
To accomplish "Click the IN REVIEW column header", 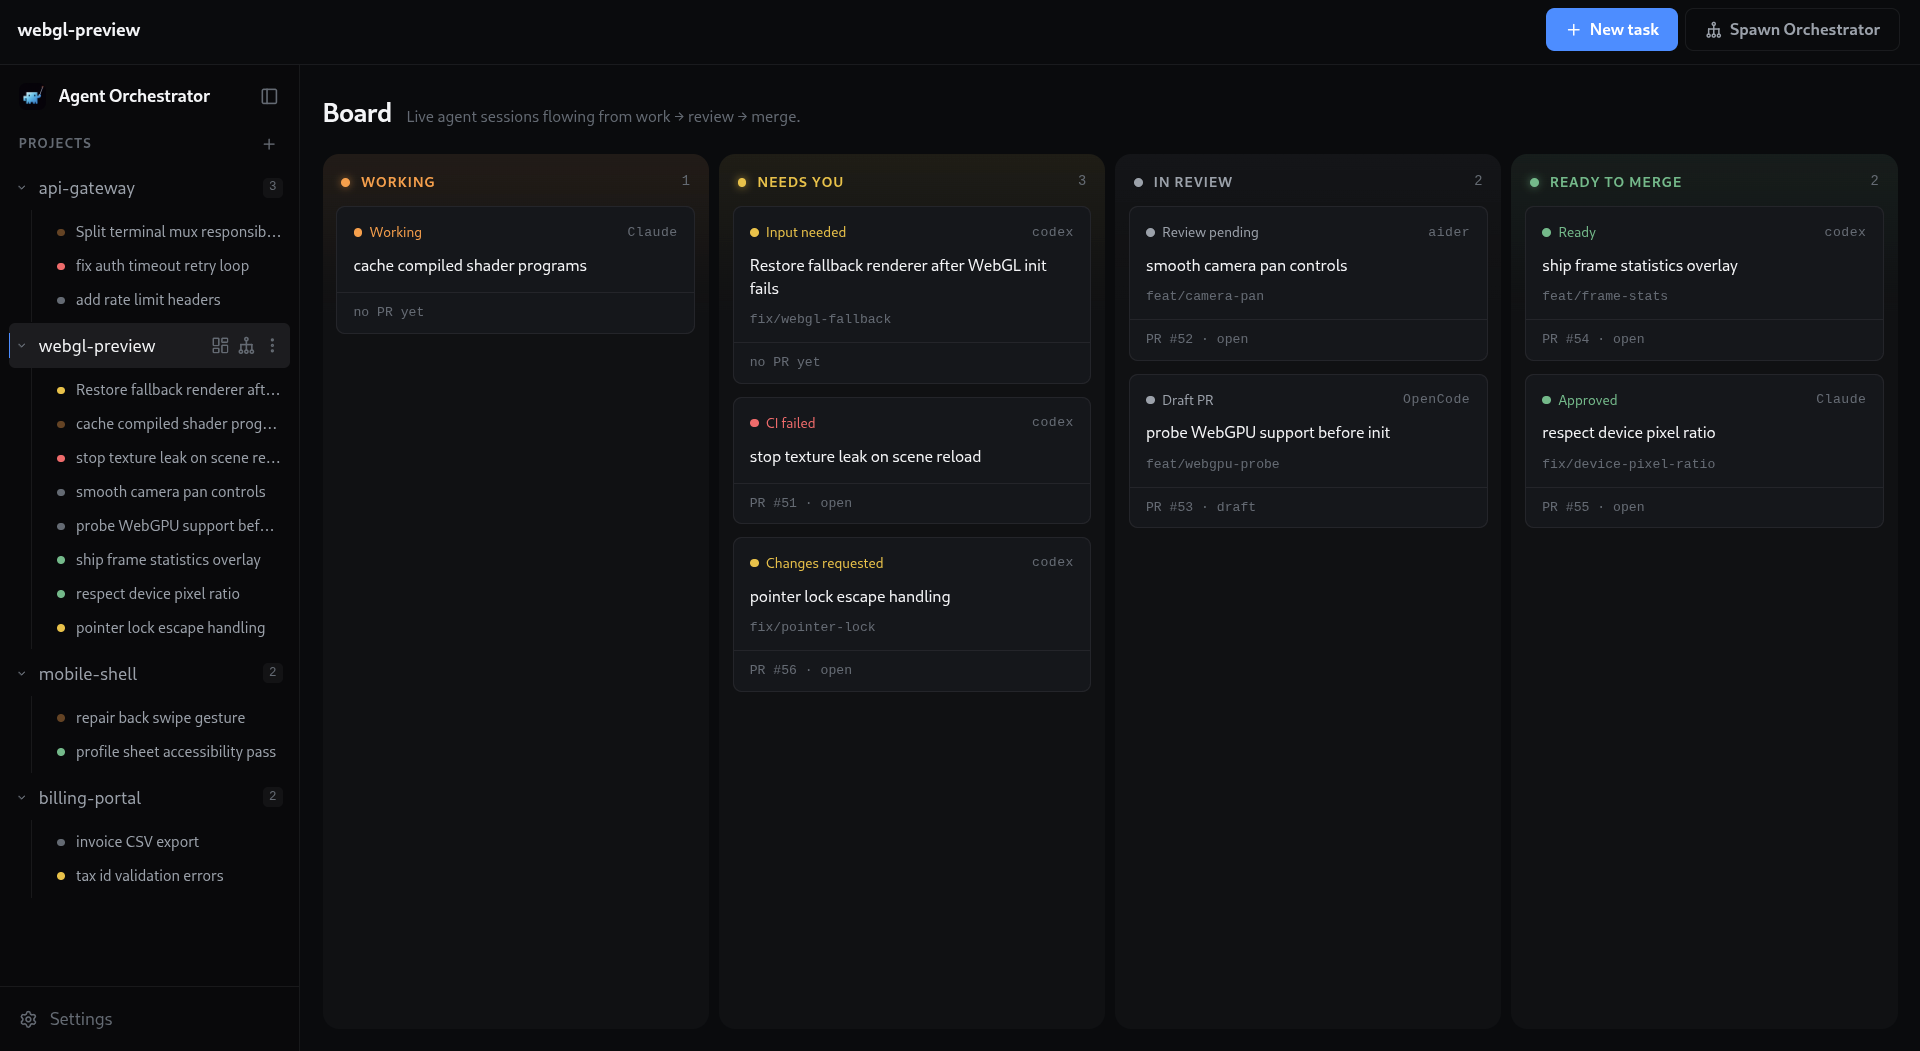I will click(x=1192, y=182).
